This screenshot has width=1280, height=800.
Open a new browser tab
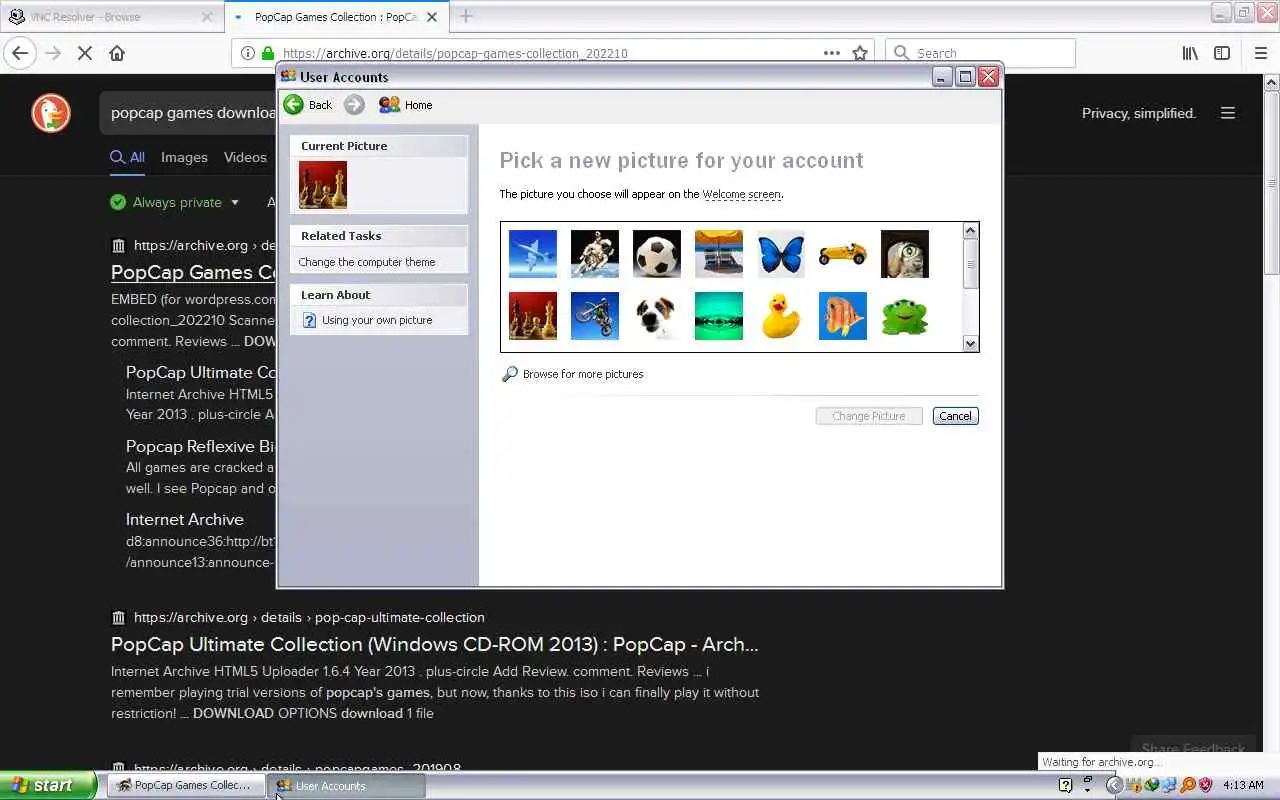tap(466, 16)
